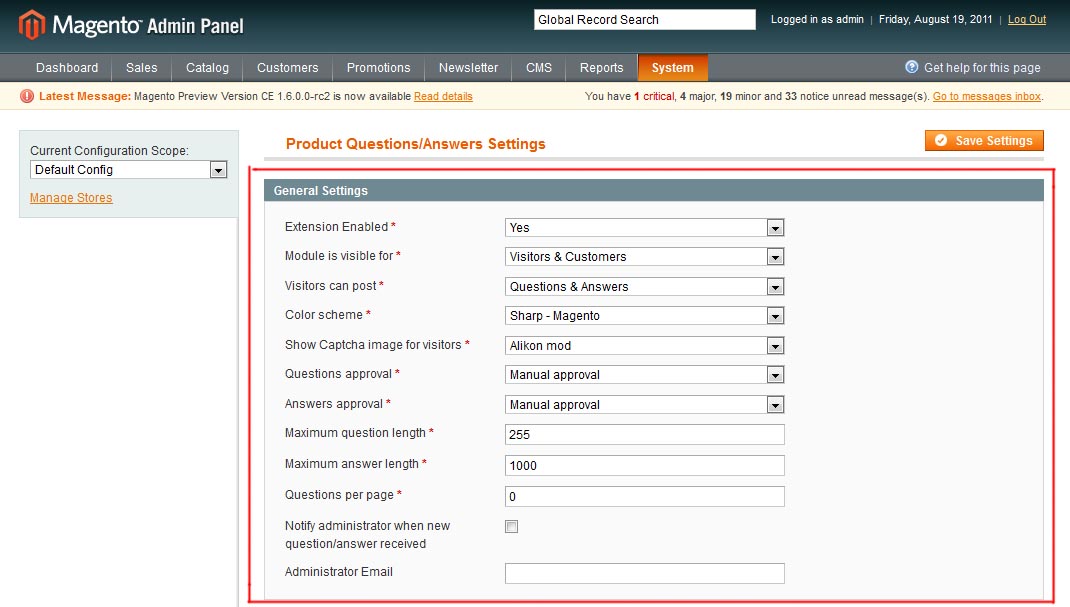1070x607 pixels.
Task: Click the Manage Stores link
Action: click(71, 198)
